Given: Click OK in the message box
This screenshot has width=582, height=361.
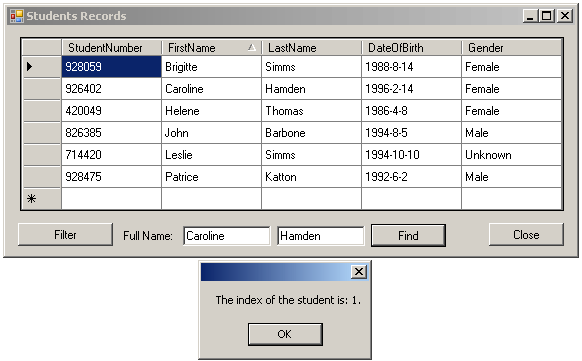Looking at the screenshot, I should [x=285, y=334].
